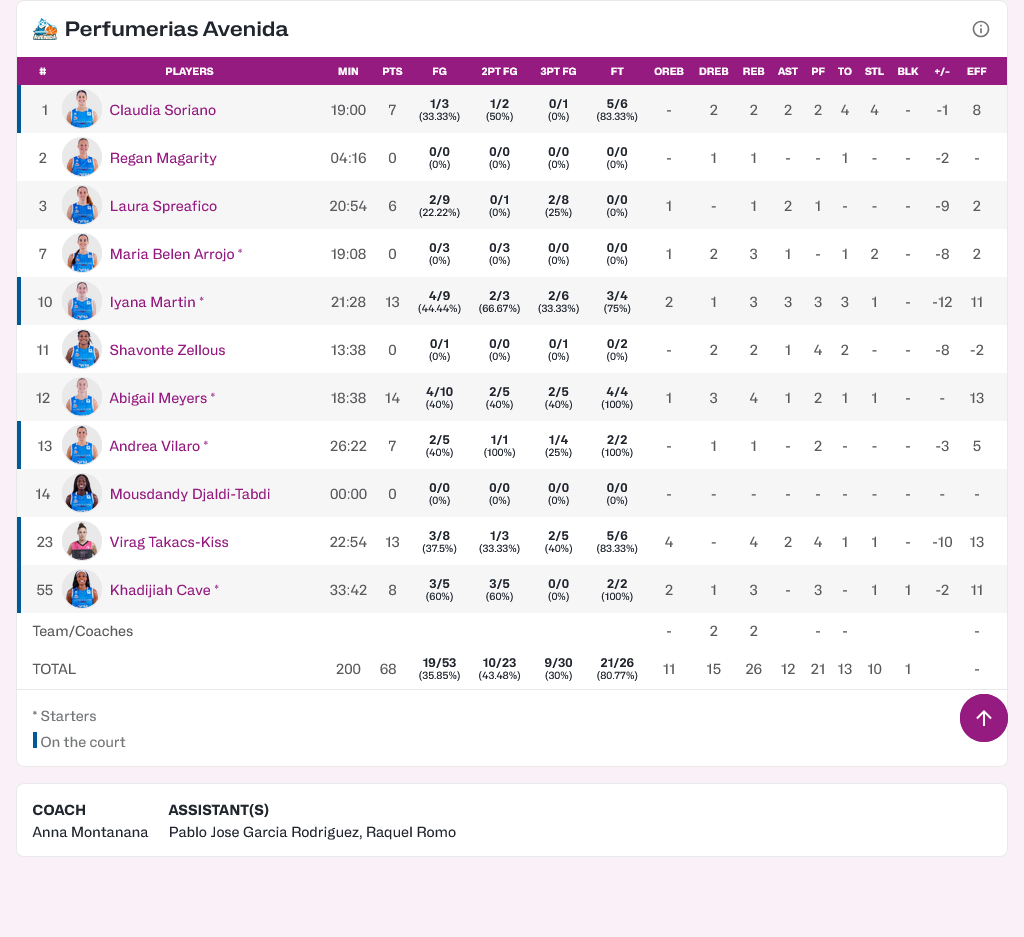Click the PLAYERS column header
Screen dimensions: 1024x937
click(189, 72)
